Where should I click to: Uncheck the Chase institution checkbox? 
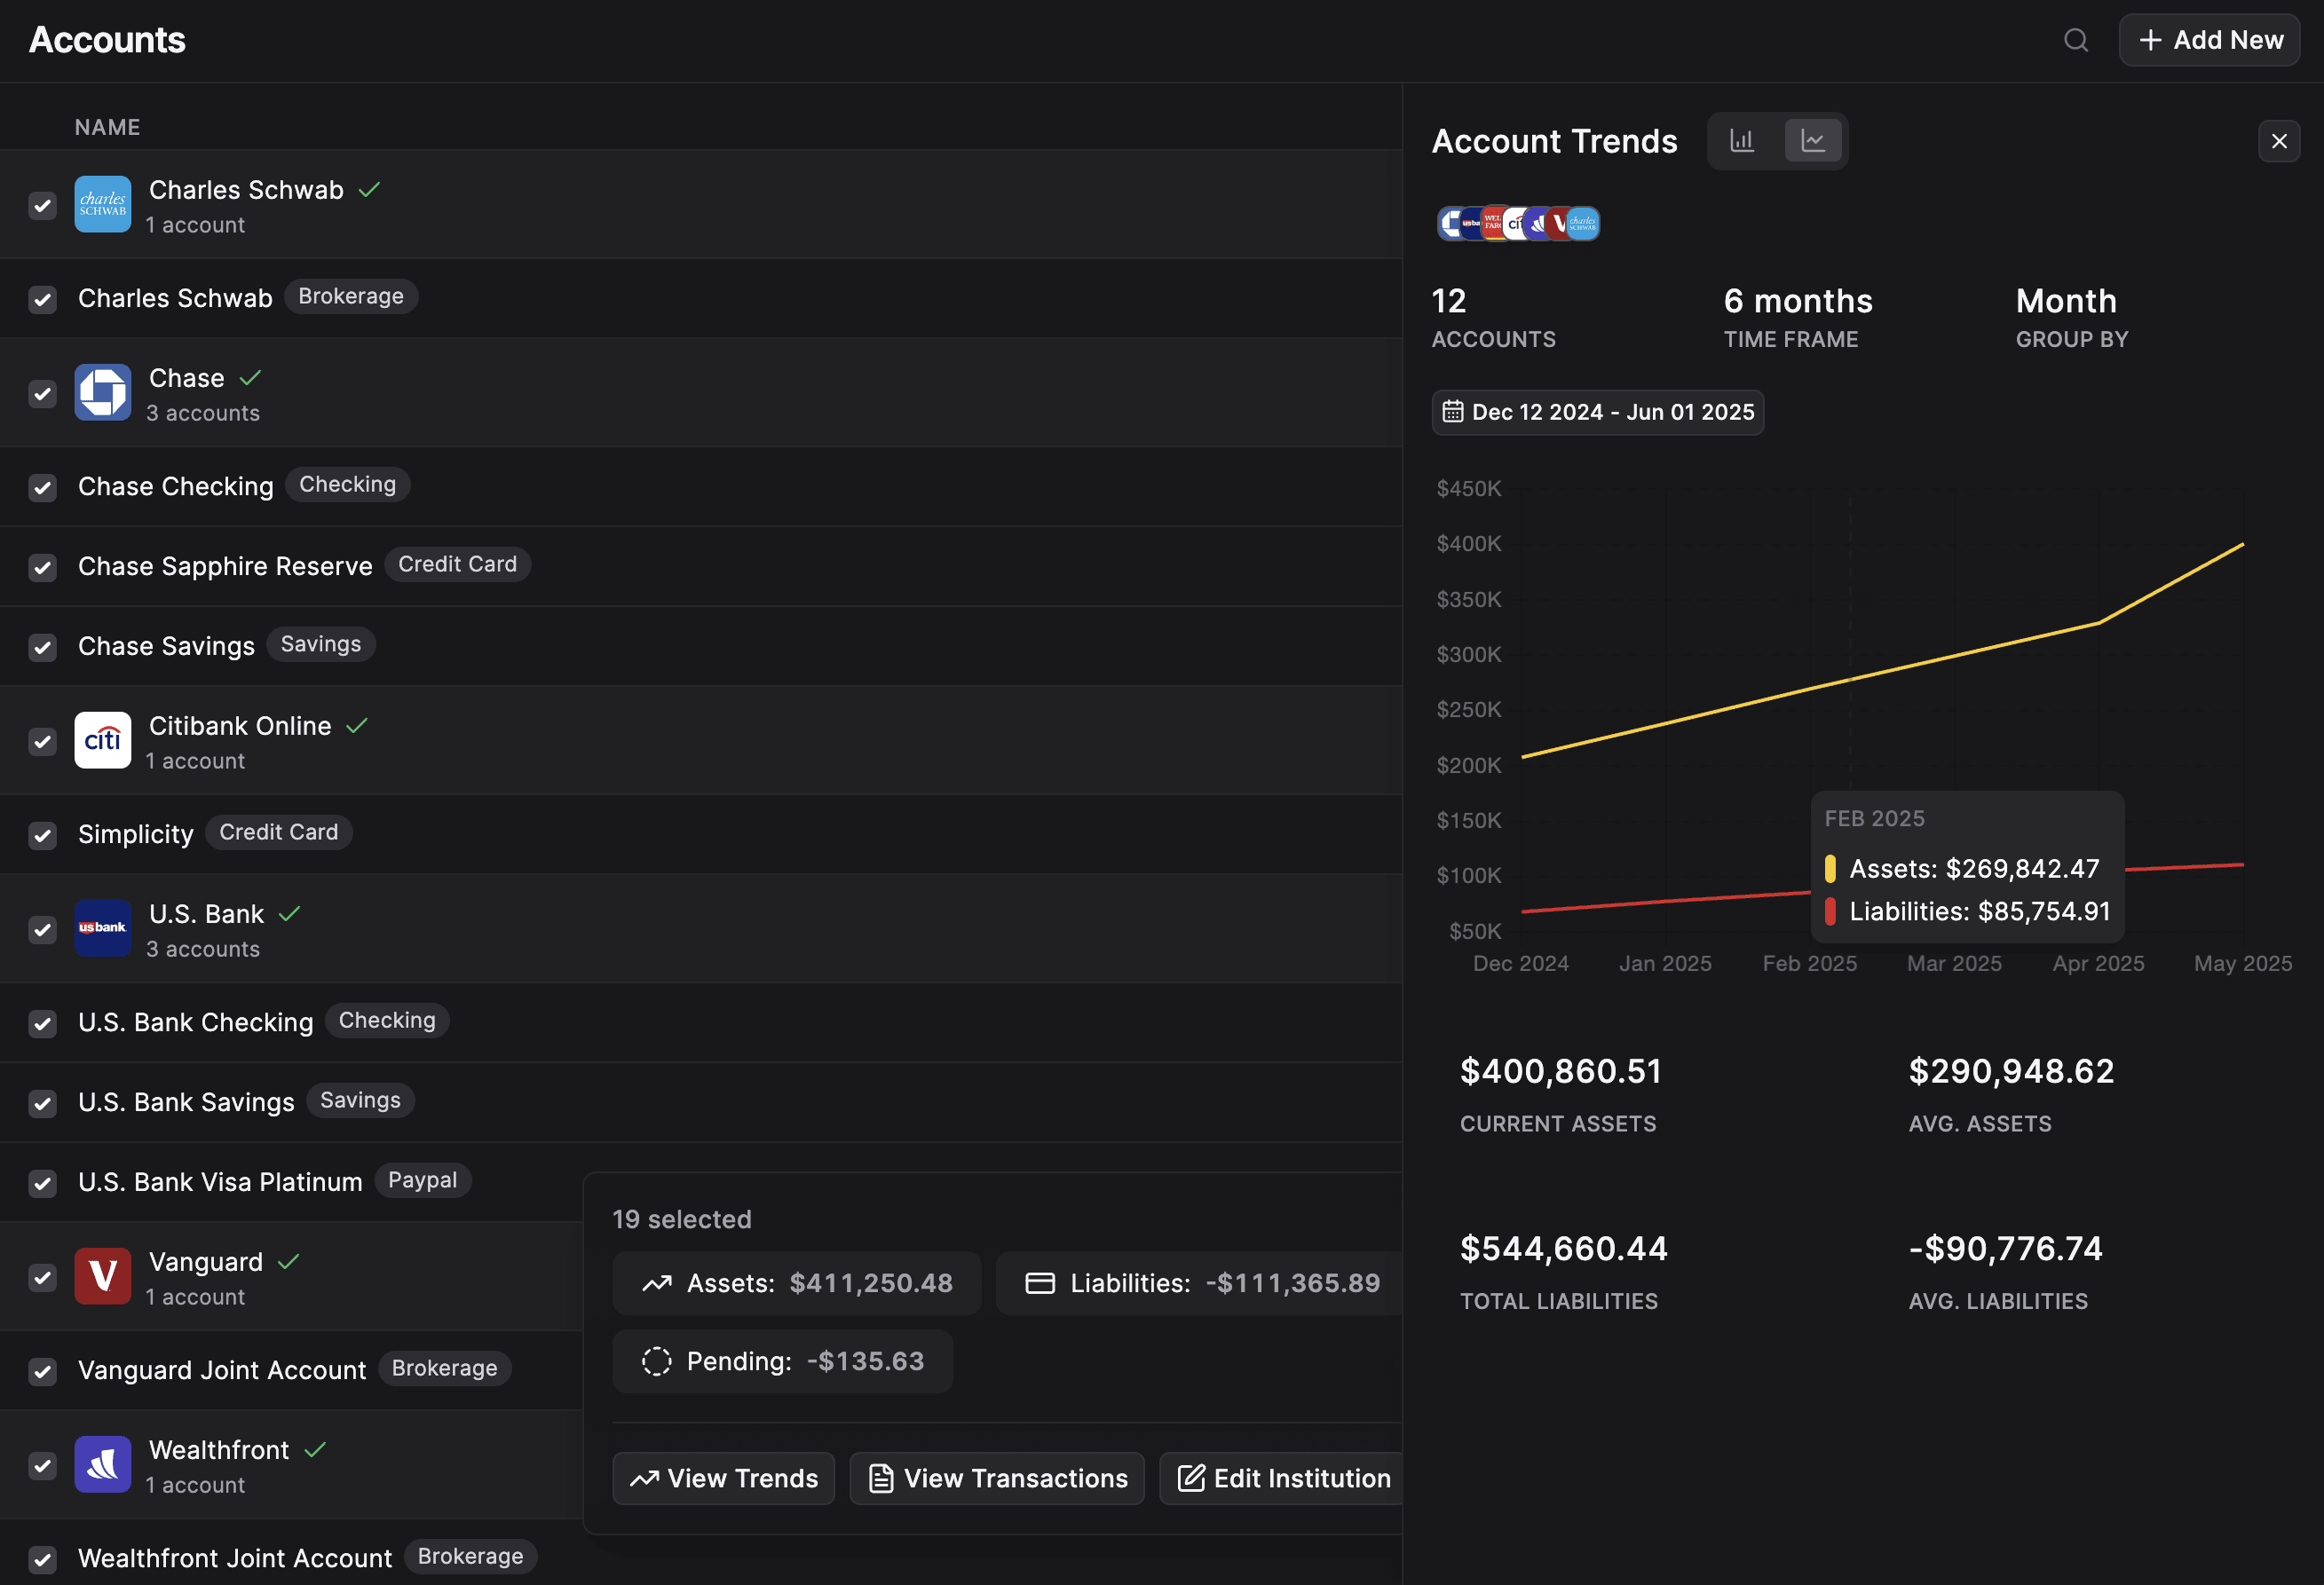42,393
